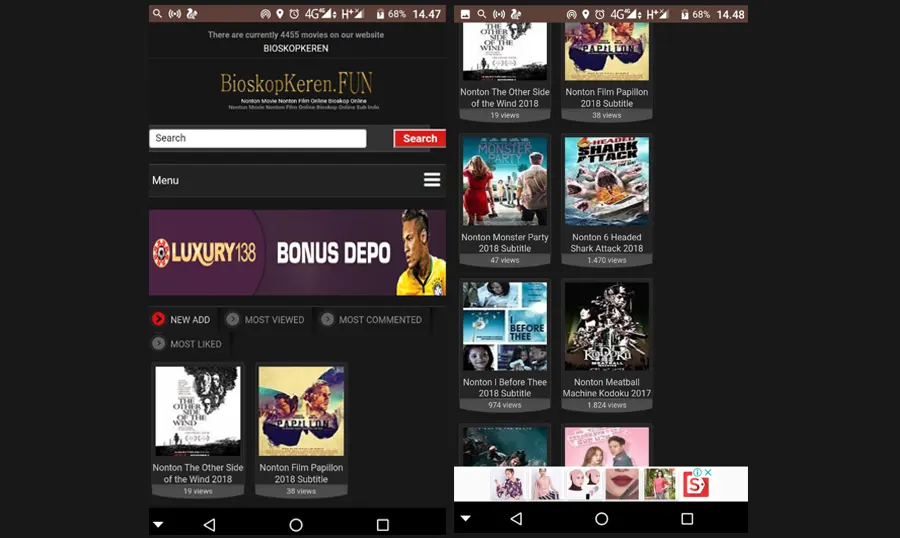Click 'Nonton I Before Thee 2018 Subtitle' title
Viewport: 900px width, 538px height.
[505, 388]
